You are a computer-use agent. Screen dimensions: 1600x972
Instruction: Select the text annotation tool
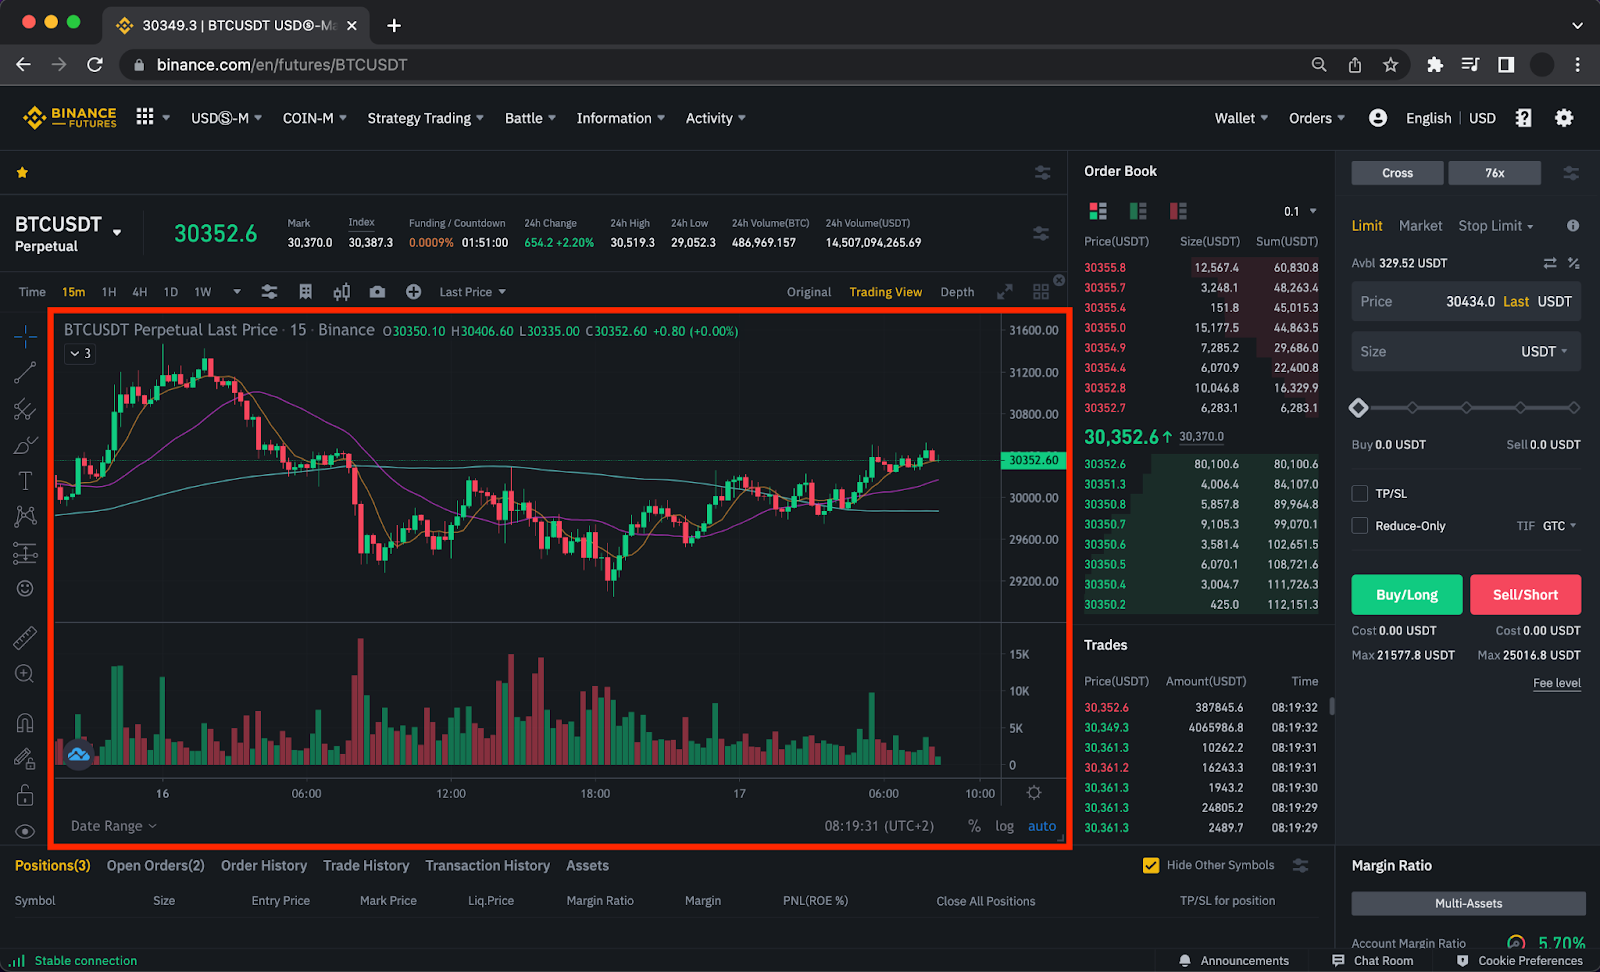25,481
